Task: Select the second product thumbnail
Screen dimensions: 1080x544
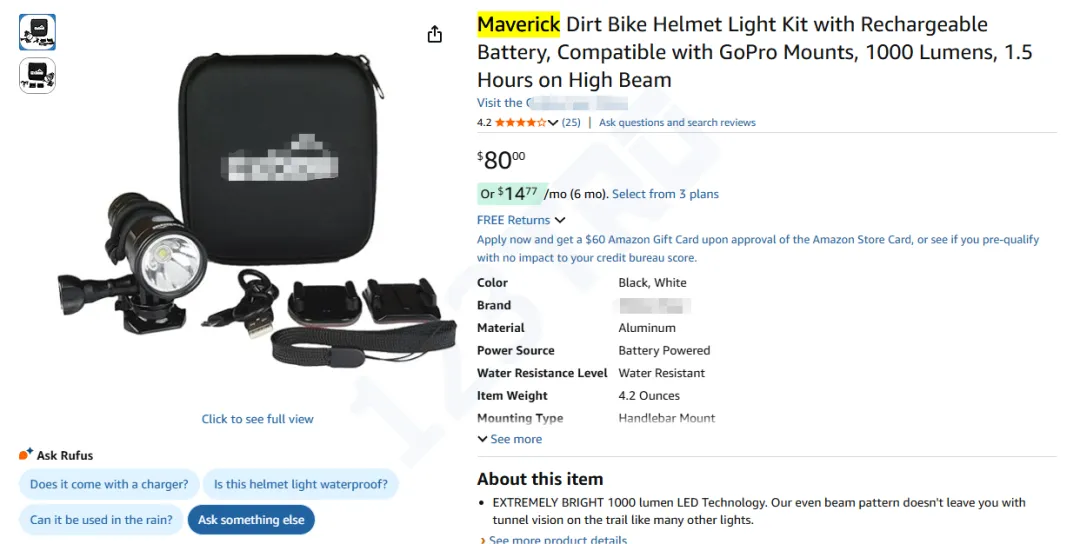Action: [38, 75]
